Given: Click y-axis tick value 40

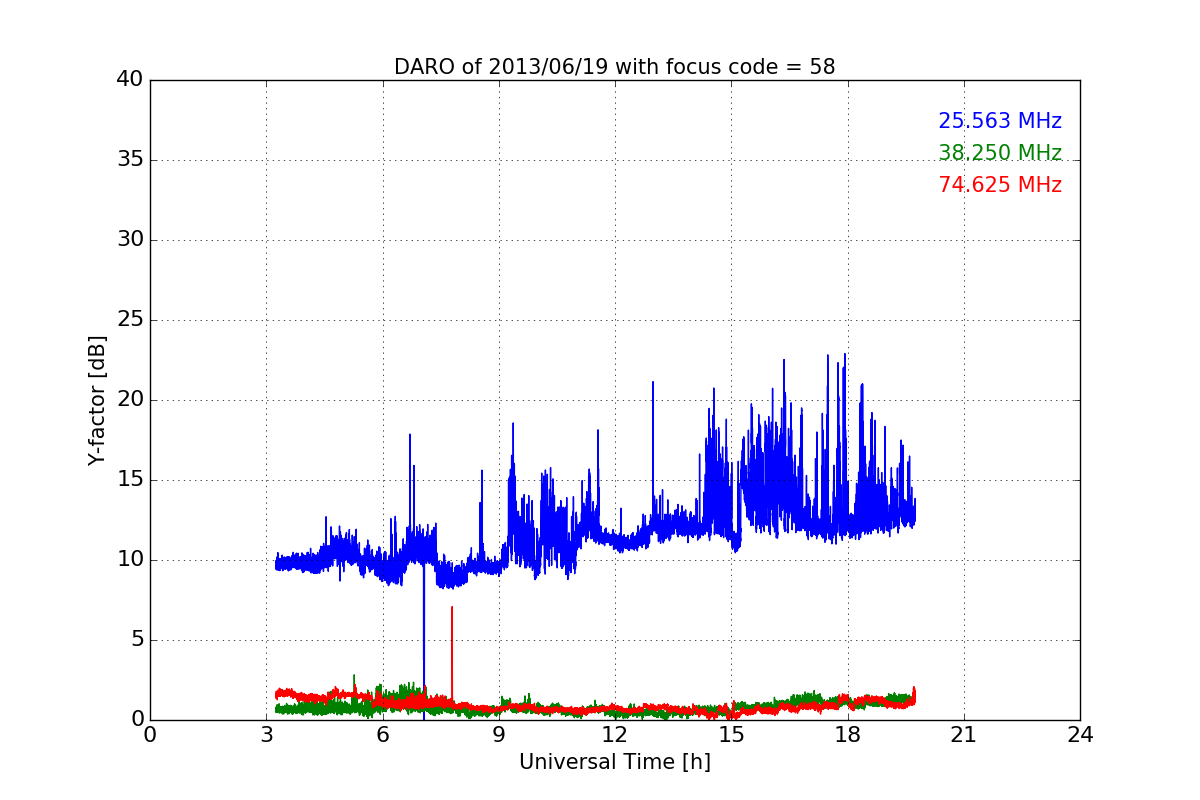Looking at the screenshot, I should pyautogui.click(x=130, y=79).
